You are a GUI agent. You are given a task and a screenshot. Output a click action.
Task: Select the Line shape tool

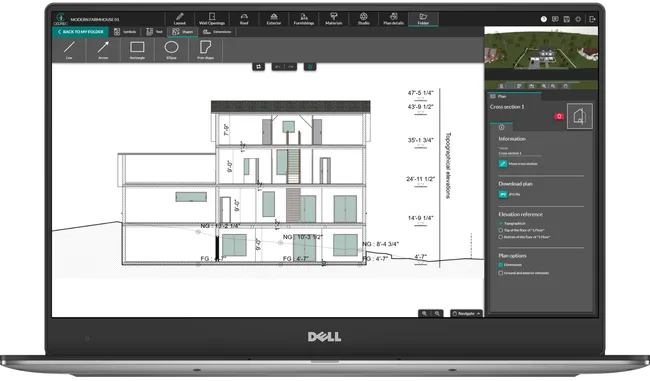(69, 50)
